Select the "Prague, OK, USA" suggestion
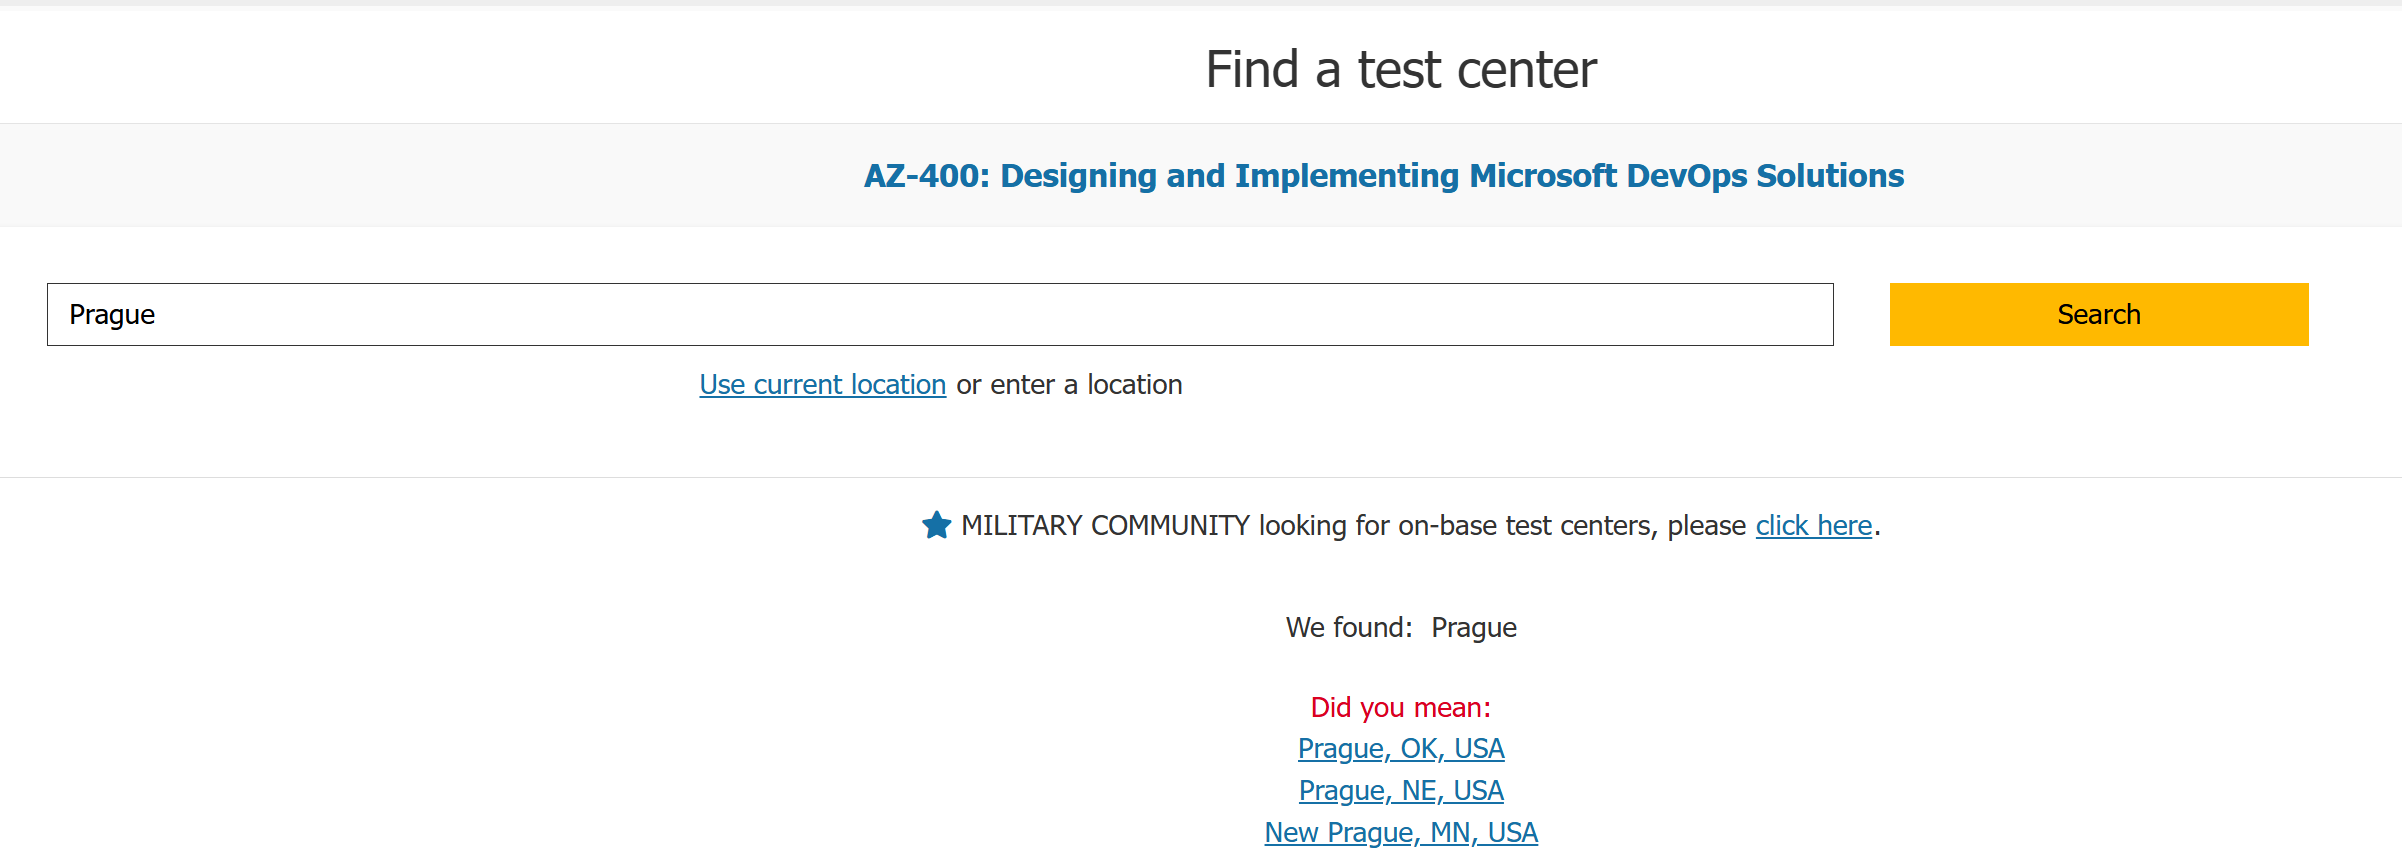 [x=1400, y=748]
